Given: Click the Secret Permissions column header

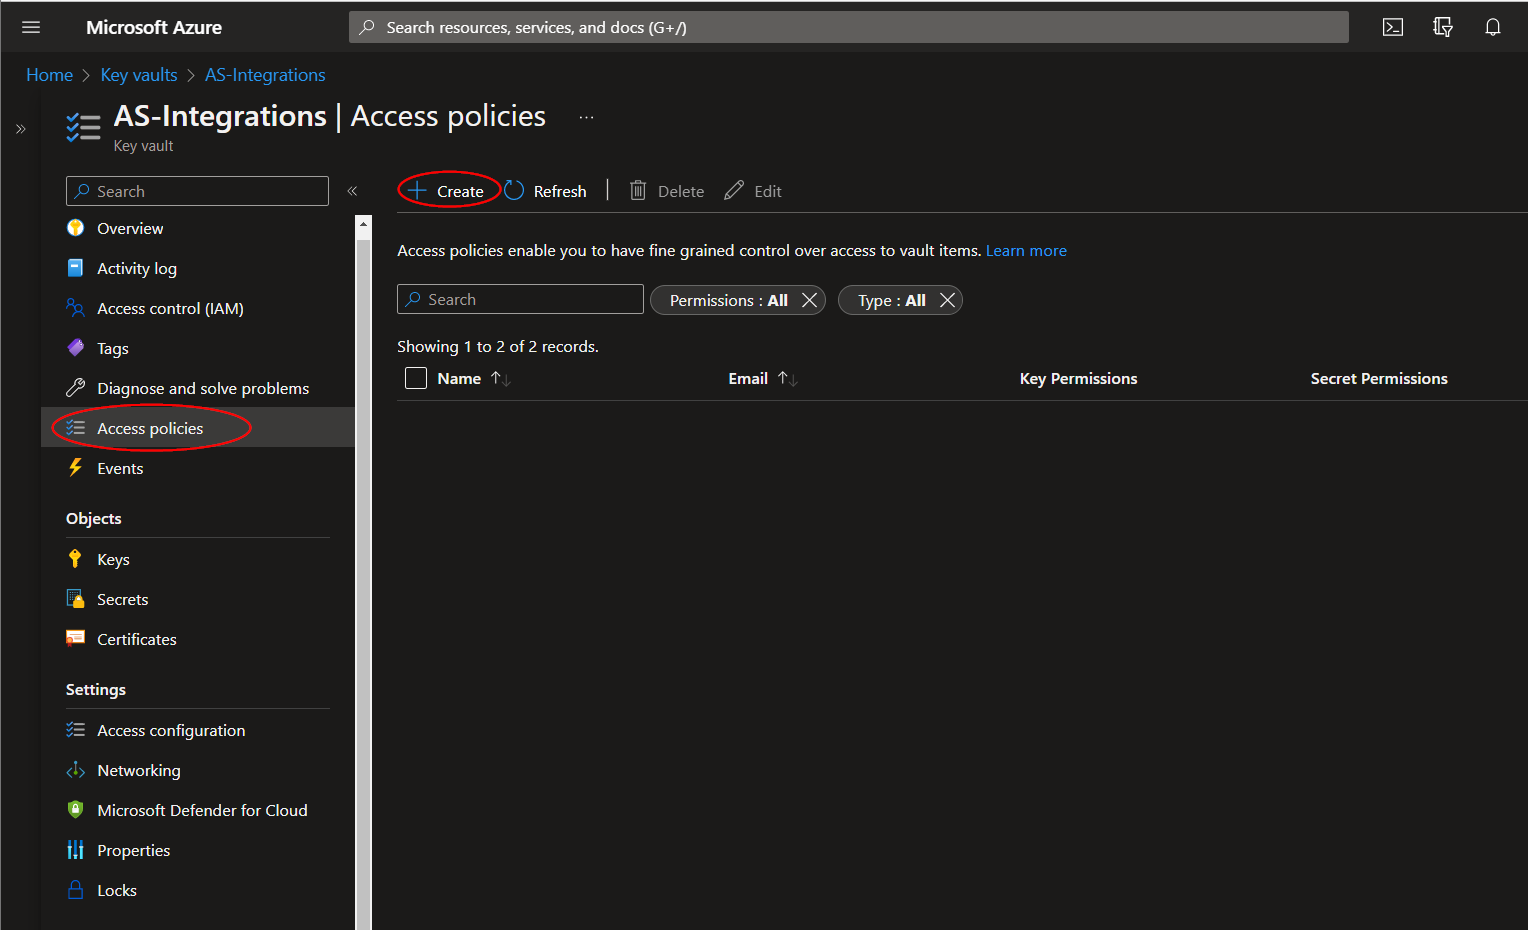Looking at the screenshot, I should (x=1379, y=379).
